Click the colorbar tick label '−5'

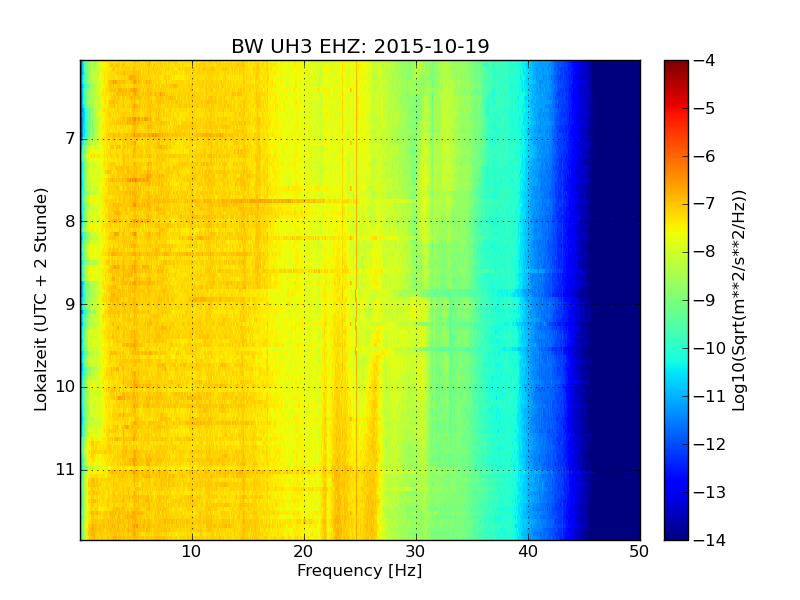pos(705,108)
